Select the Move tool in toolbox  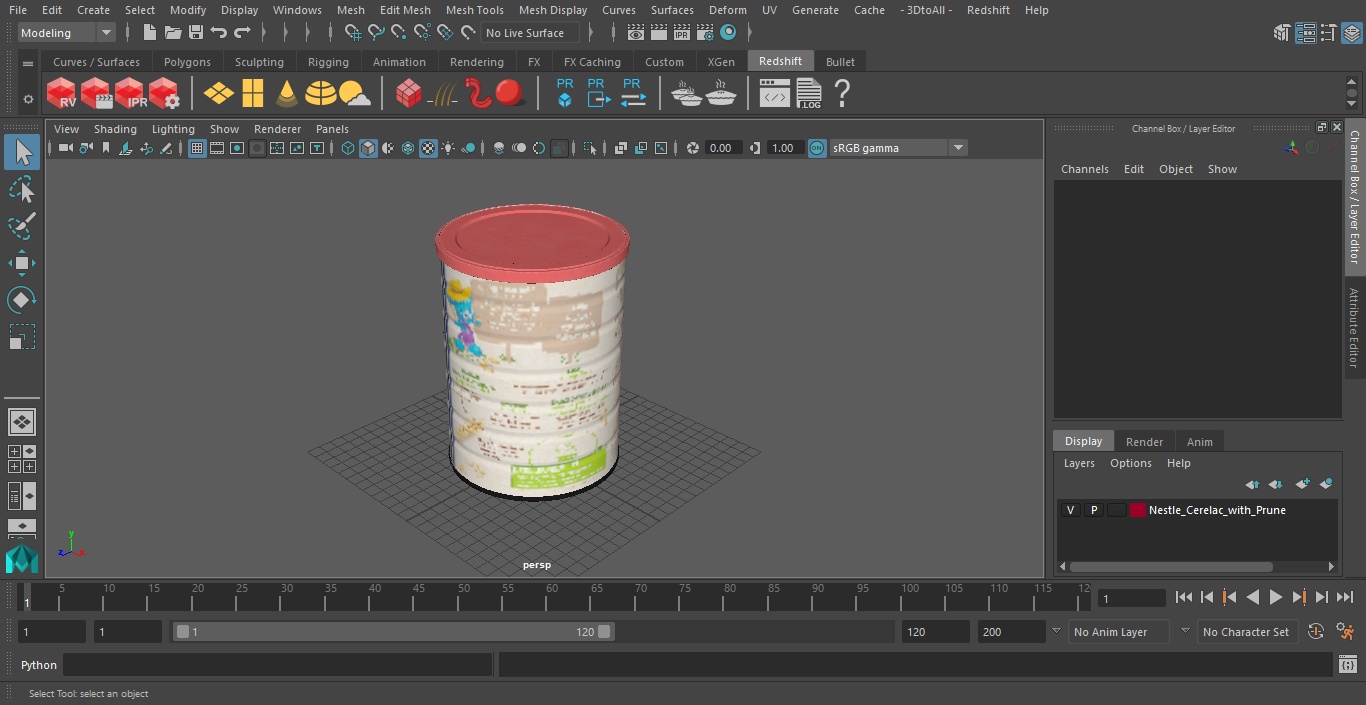[x=22, y=263]
